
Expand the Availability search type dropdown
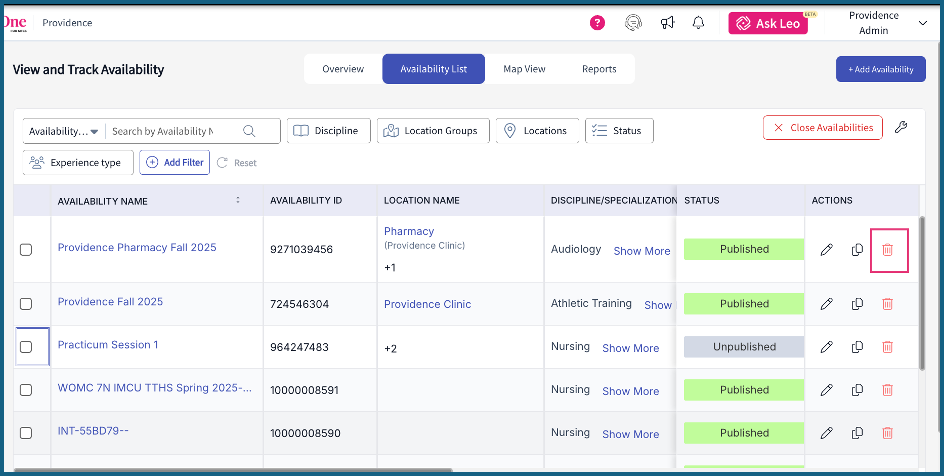click(64, 131)
